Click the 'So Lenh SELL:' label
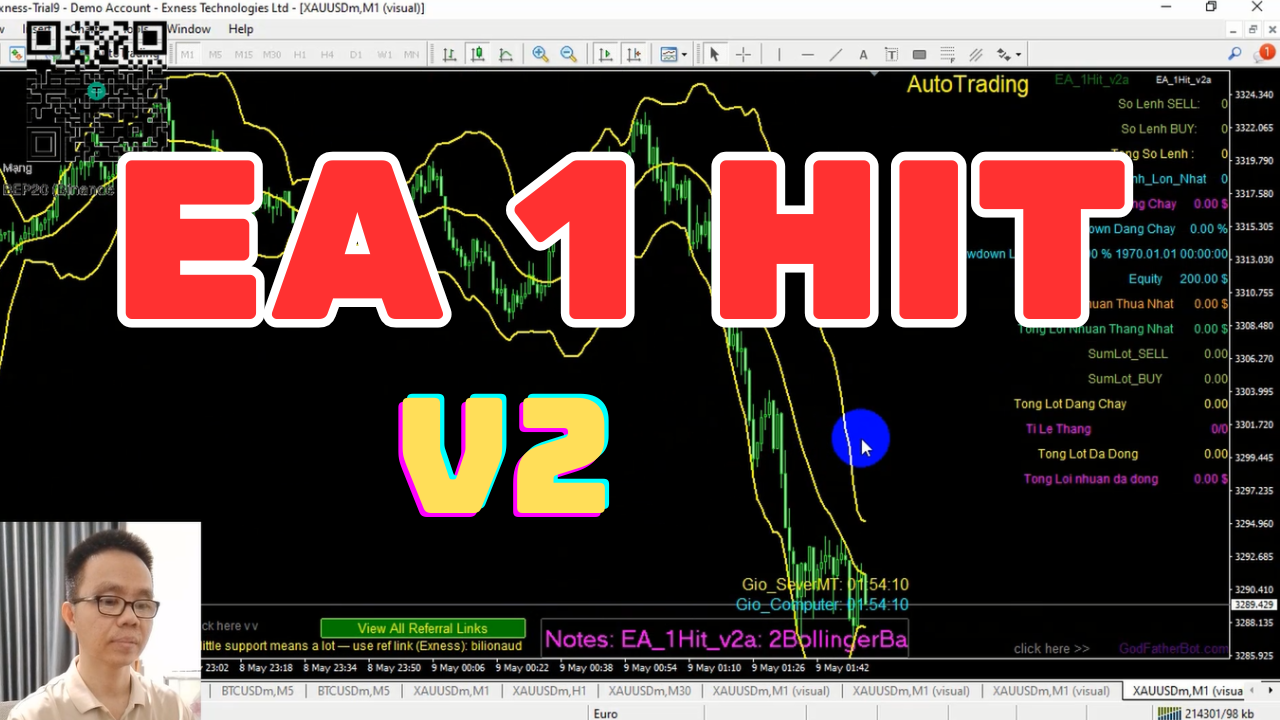 (1158, 104)
